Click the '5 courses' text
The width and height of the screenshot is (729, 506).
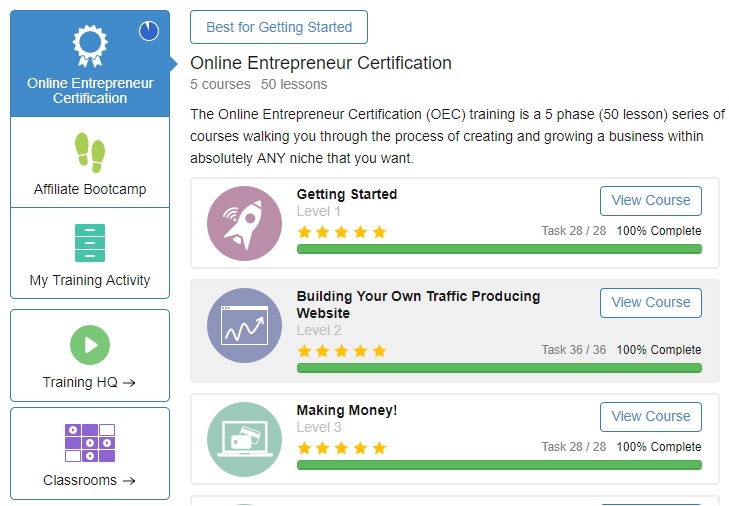pos(220,84)
